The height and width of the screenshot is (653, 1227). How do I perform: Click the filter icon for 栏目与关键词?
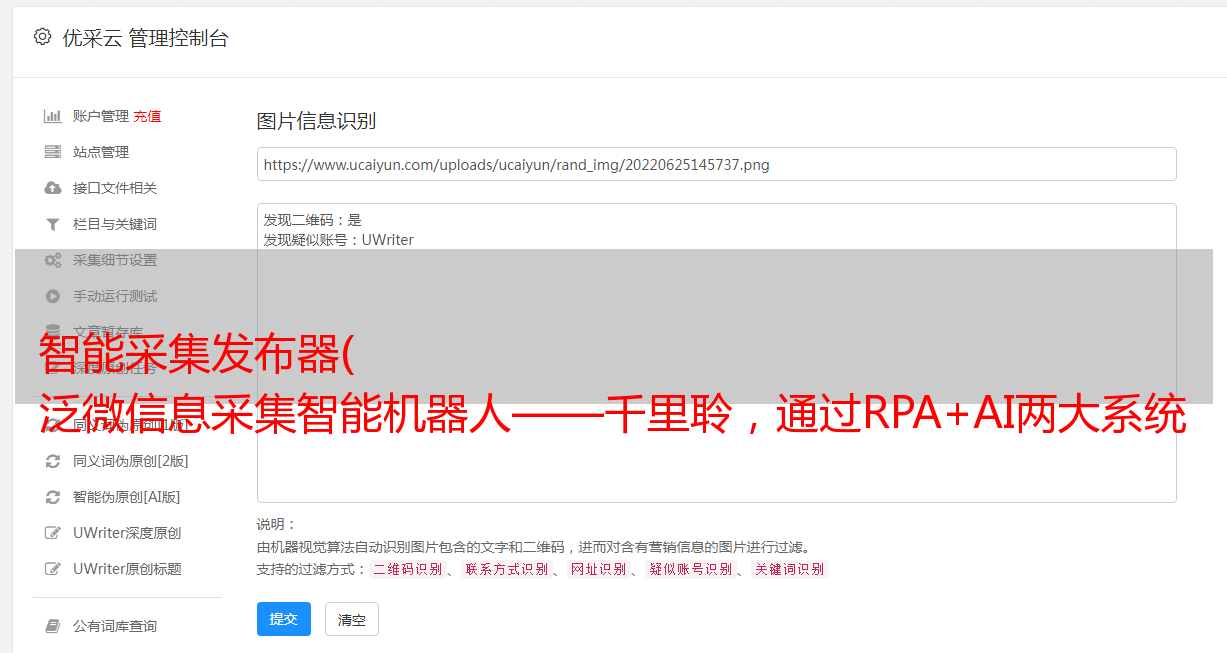53,224
